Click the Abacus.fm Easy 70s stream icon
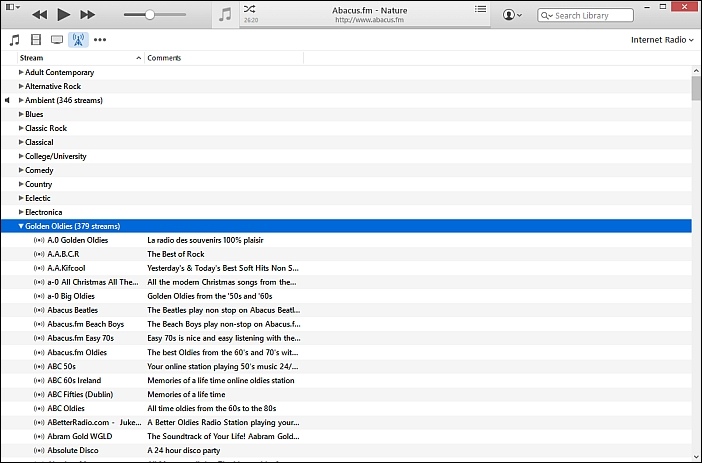The image size is (702, 463). pos(39,338)
